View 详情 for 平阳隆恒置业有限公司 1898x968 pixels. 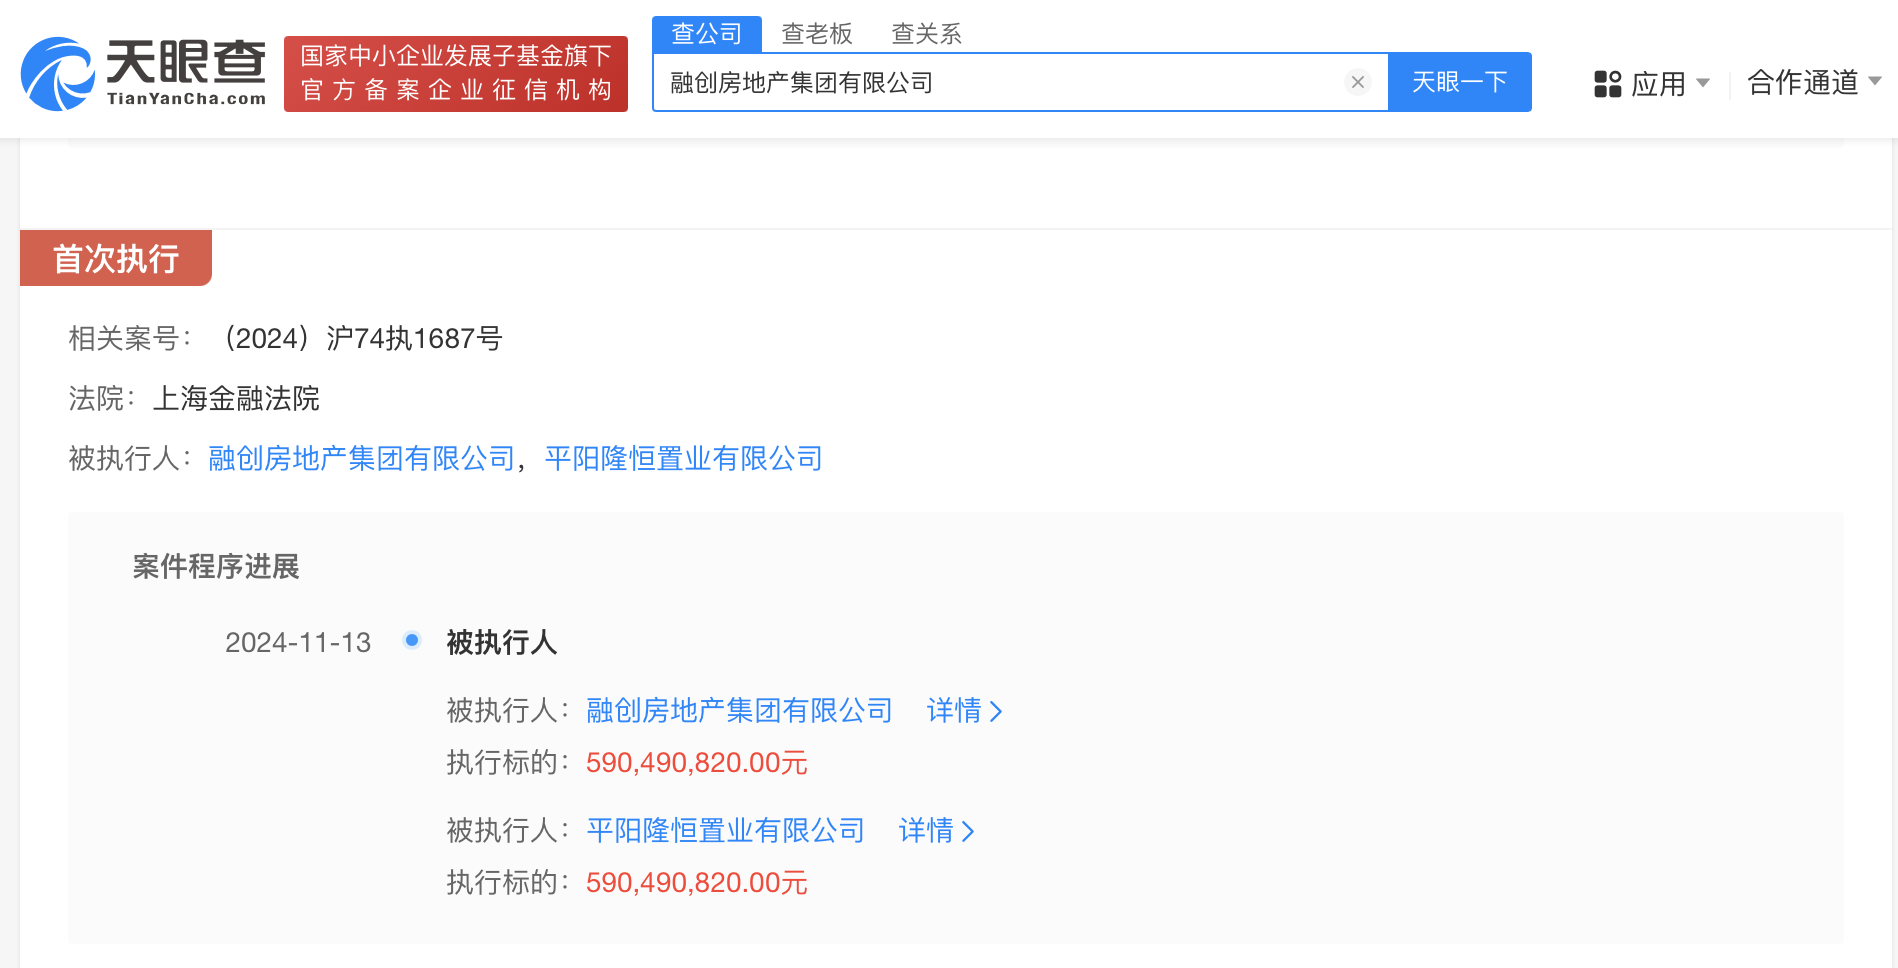coord(936,830)
